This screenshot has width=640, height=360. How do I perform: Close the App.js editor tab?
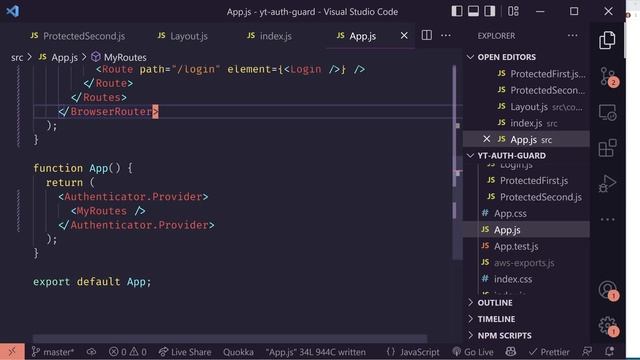404,36
